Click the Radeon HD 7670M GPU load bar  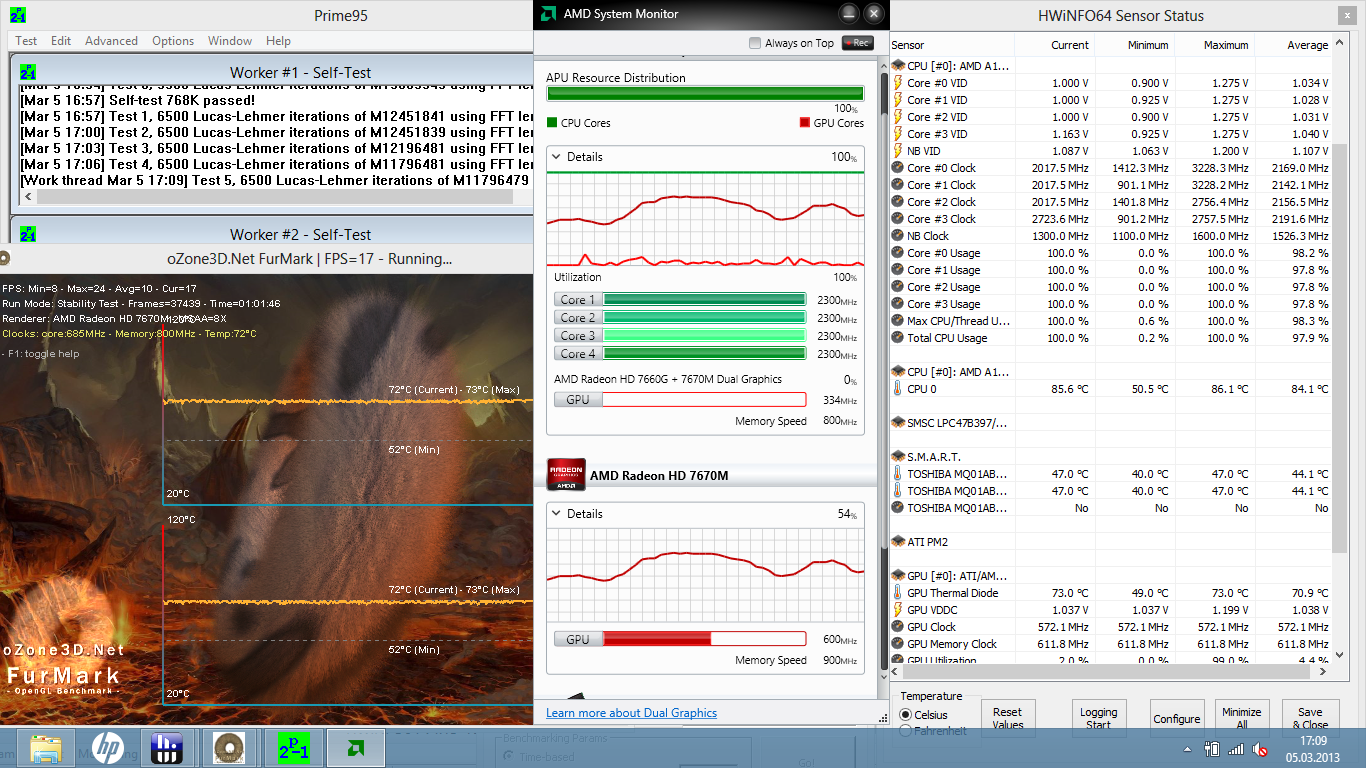[705, 639]
